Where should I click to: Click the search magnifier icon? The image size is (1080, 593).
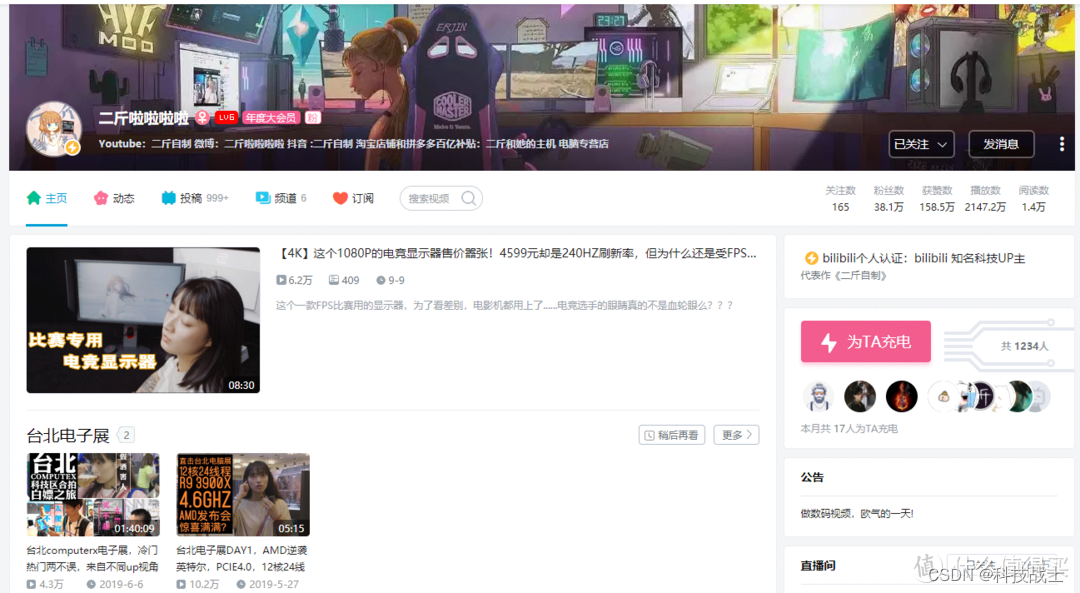(468, 198)
